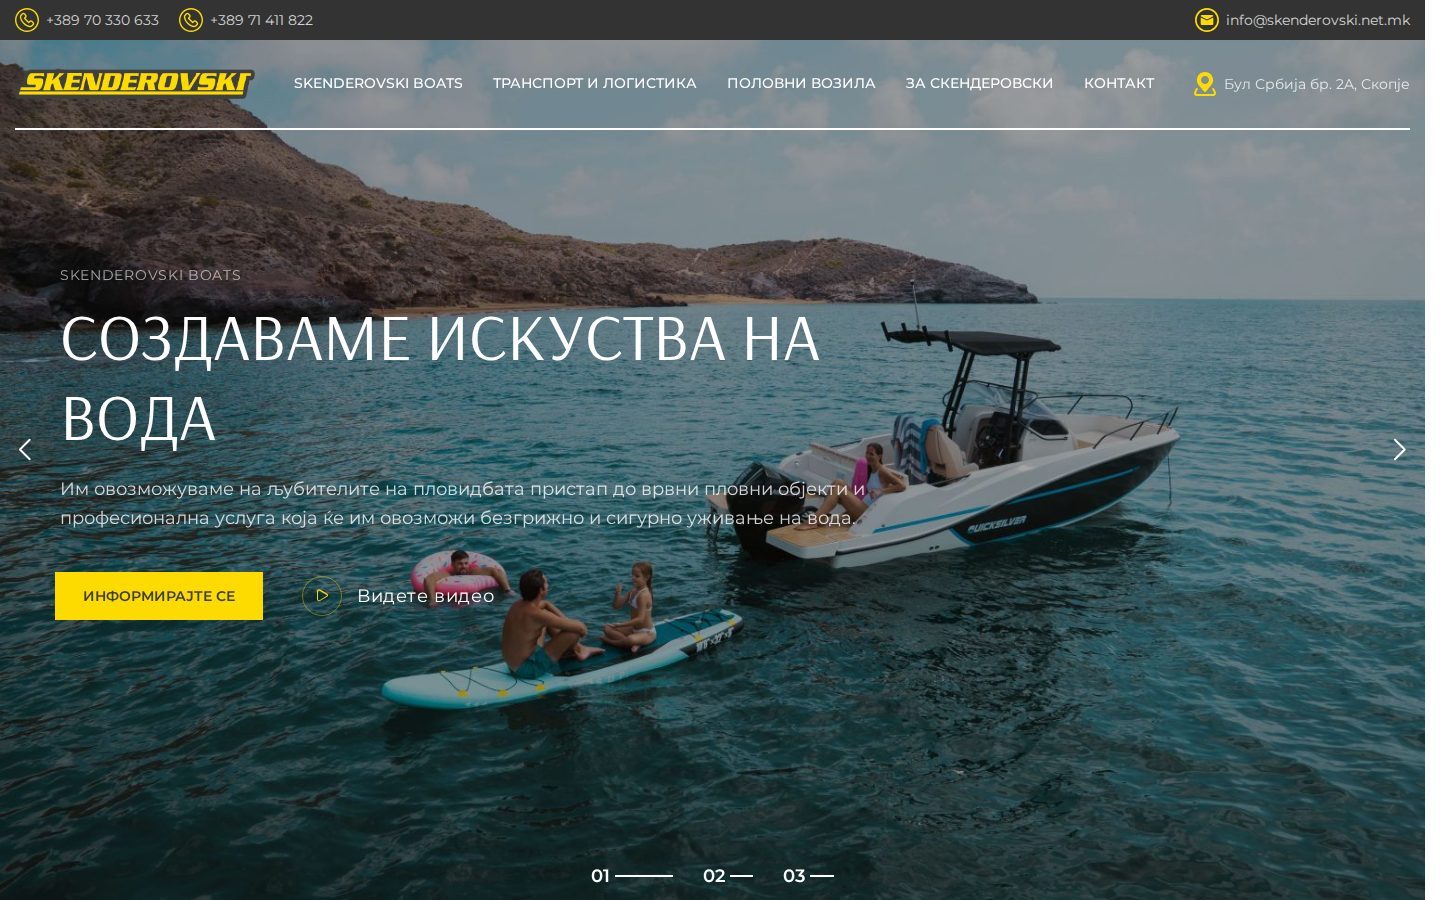
Task: Select slide indicator 02
Action: pos(727,876)
